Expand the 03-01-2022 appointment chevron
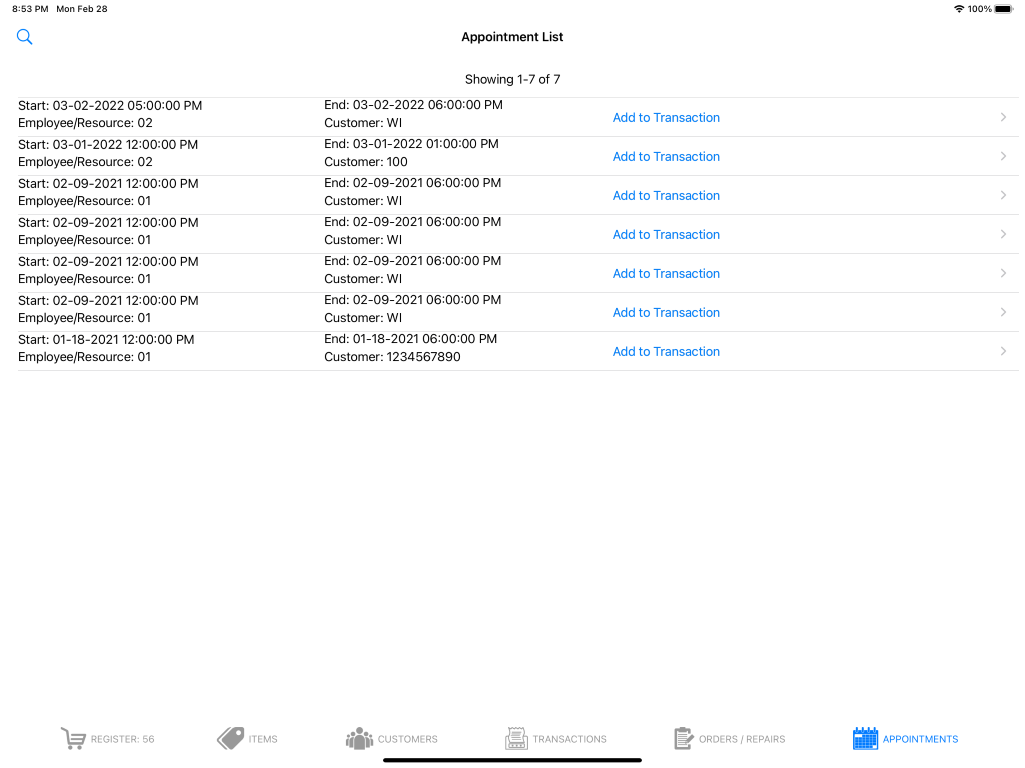This screenshot has width=1025, height=768. point(1003,156)
